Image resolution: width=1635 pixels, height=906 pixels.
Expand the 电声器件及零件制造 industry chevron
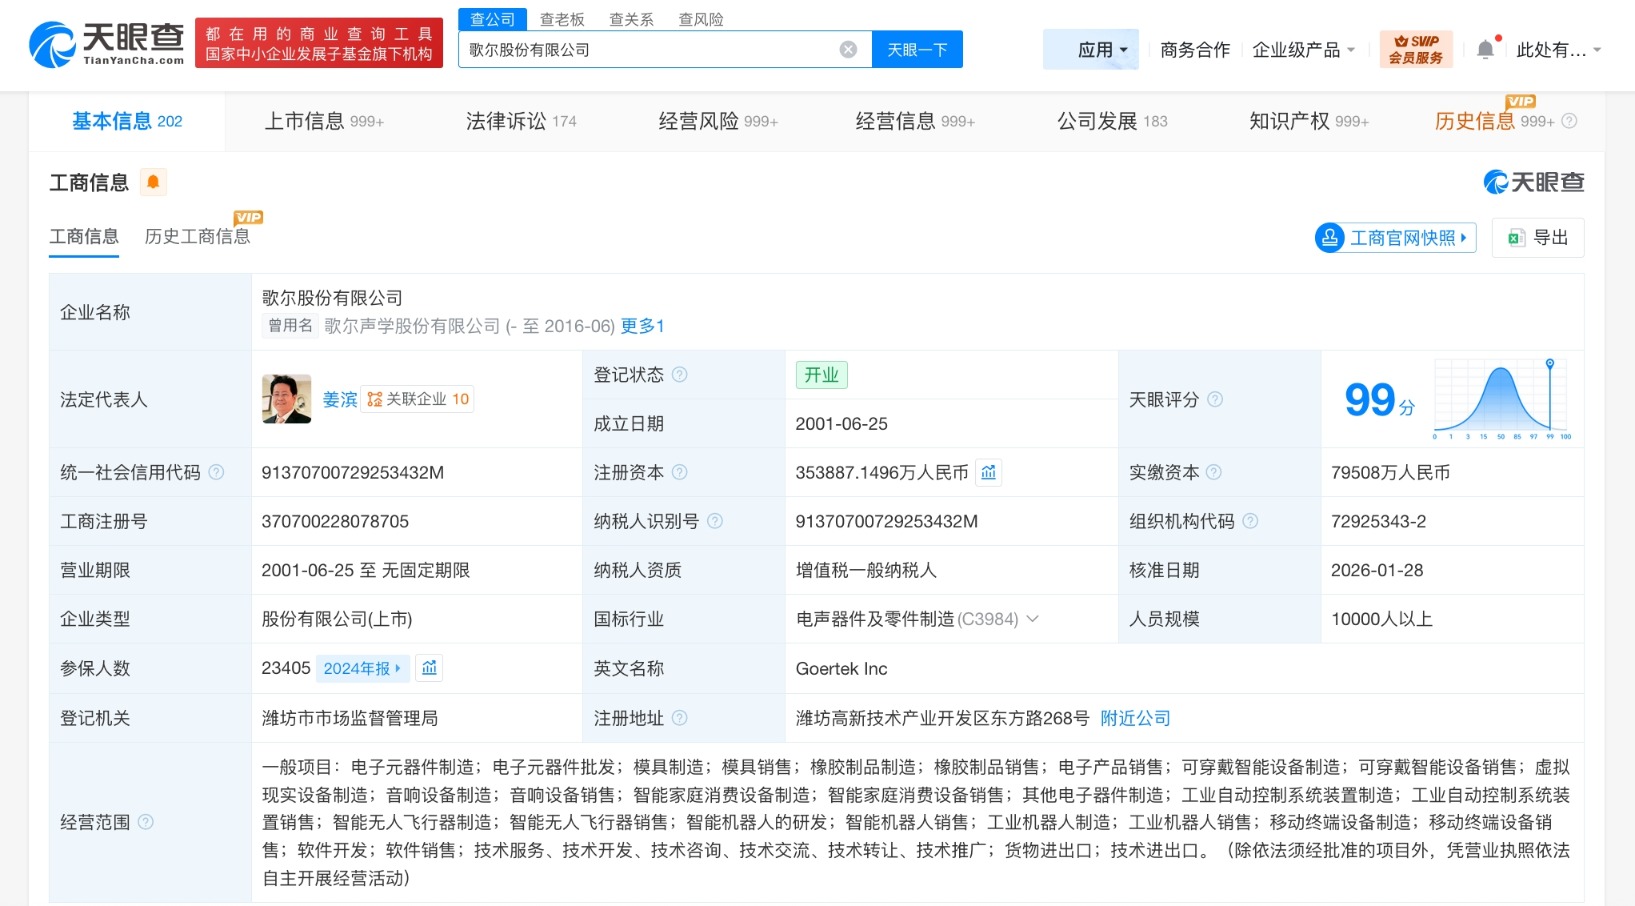click(x=1033, y=619)
